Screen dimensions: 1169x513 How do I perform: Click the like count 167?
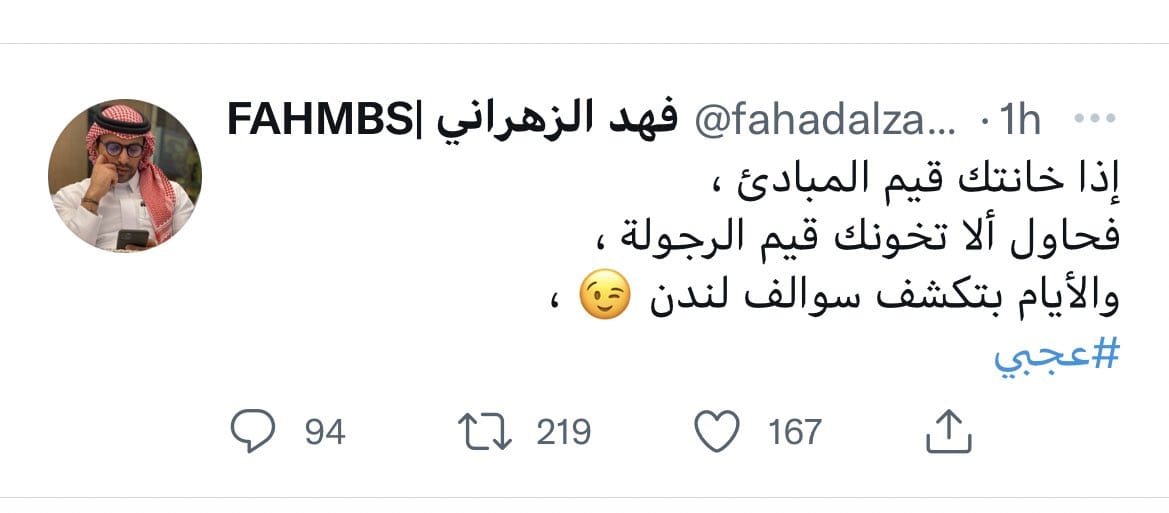pyautogui.click(x=795, y=432)
